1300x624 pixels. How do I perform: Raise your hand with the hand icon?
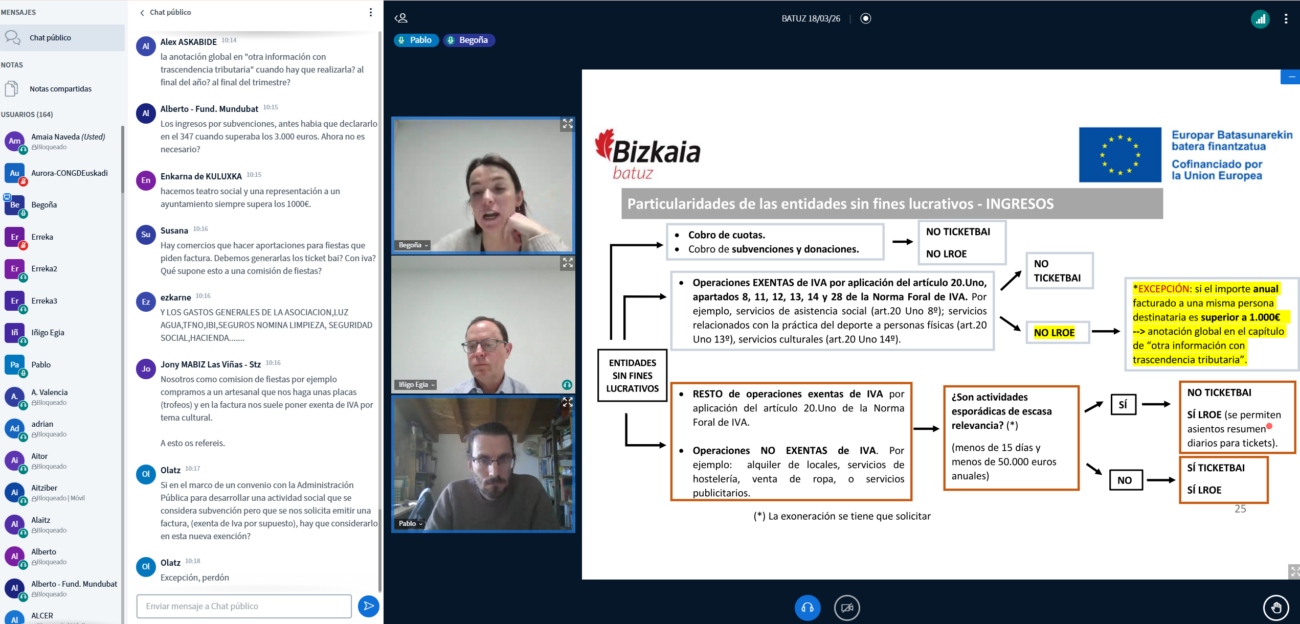coord(1275,606)
